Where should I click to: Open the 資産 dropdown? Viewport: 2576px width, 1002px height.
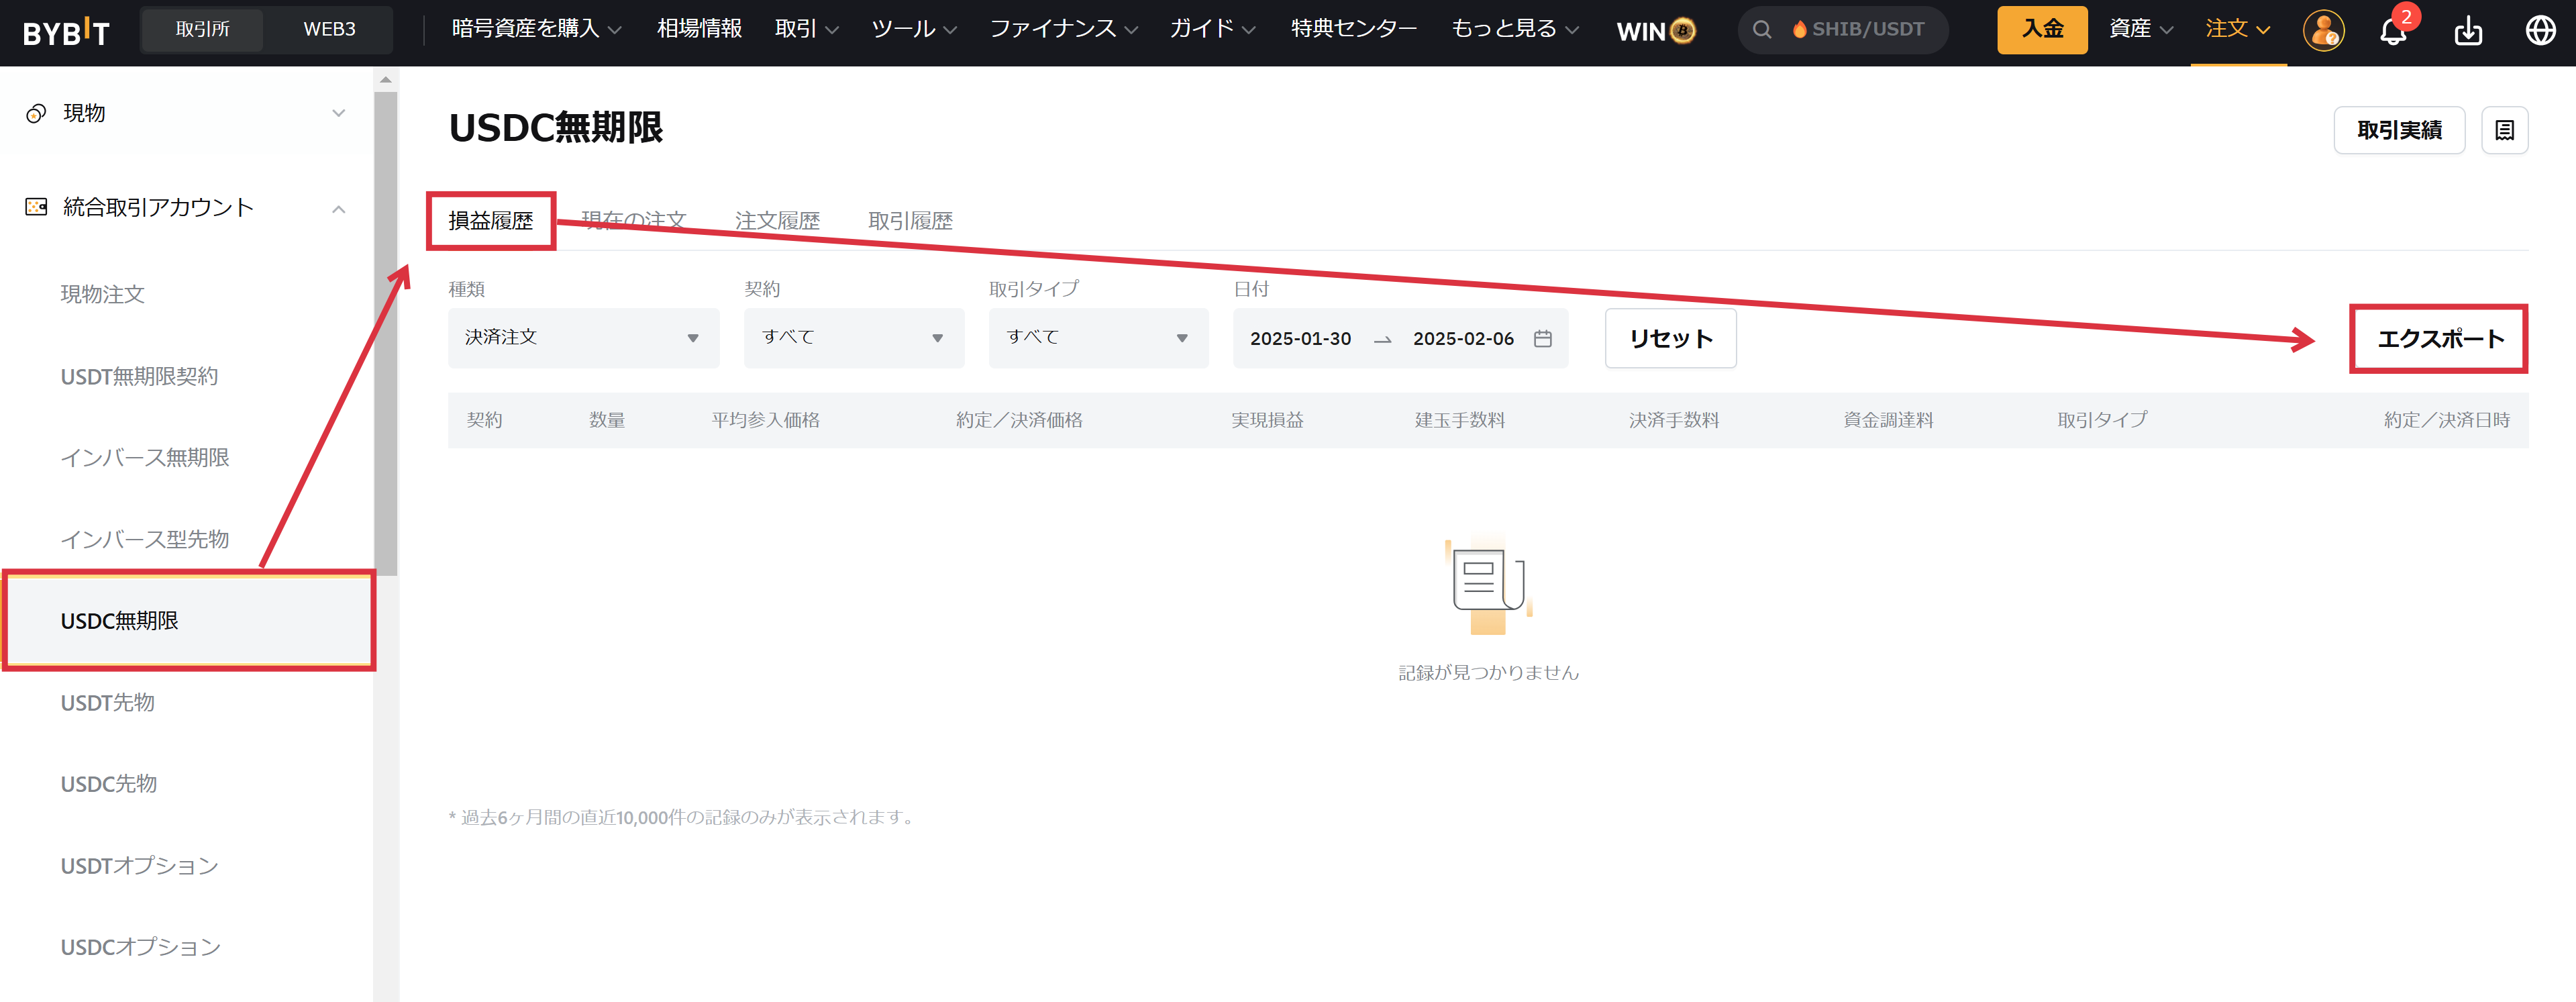pyautogui.click(x=2141, y=29)
